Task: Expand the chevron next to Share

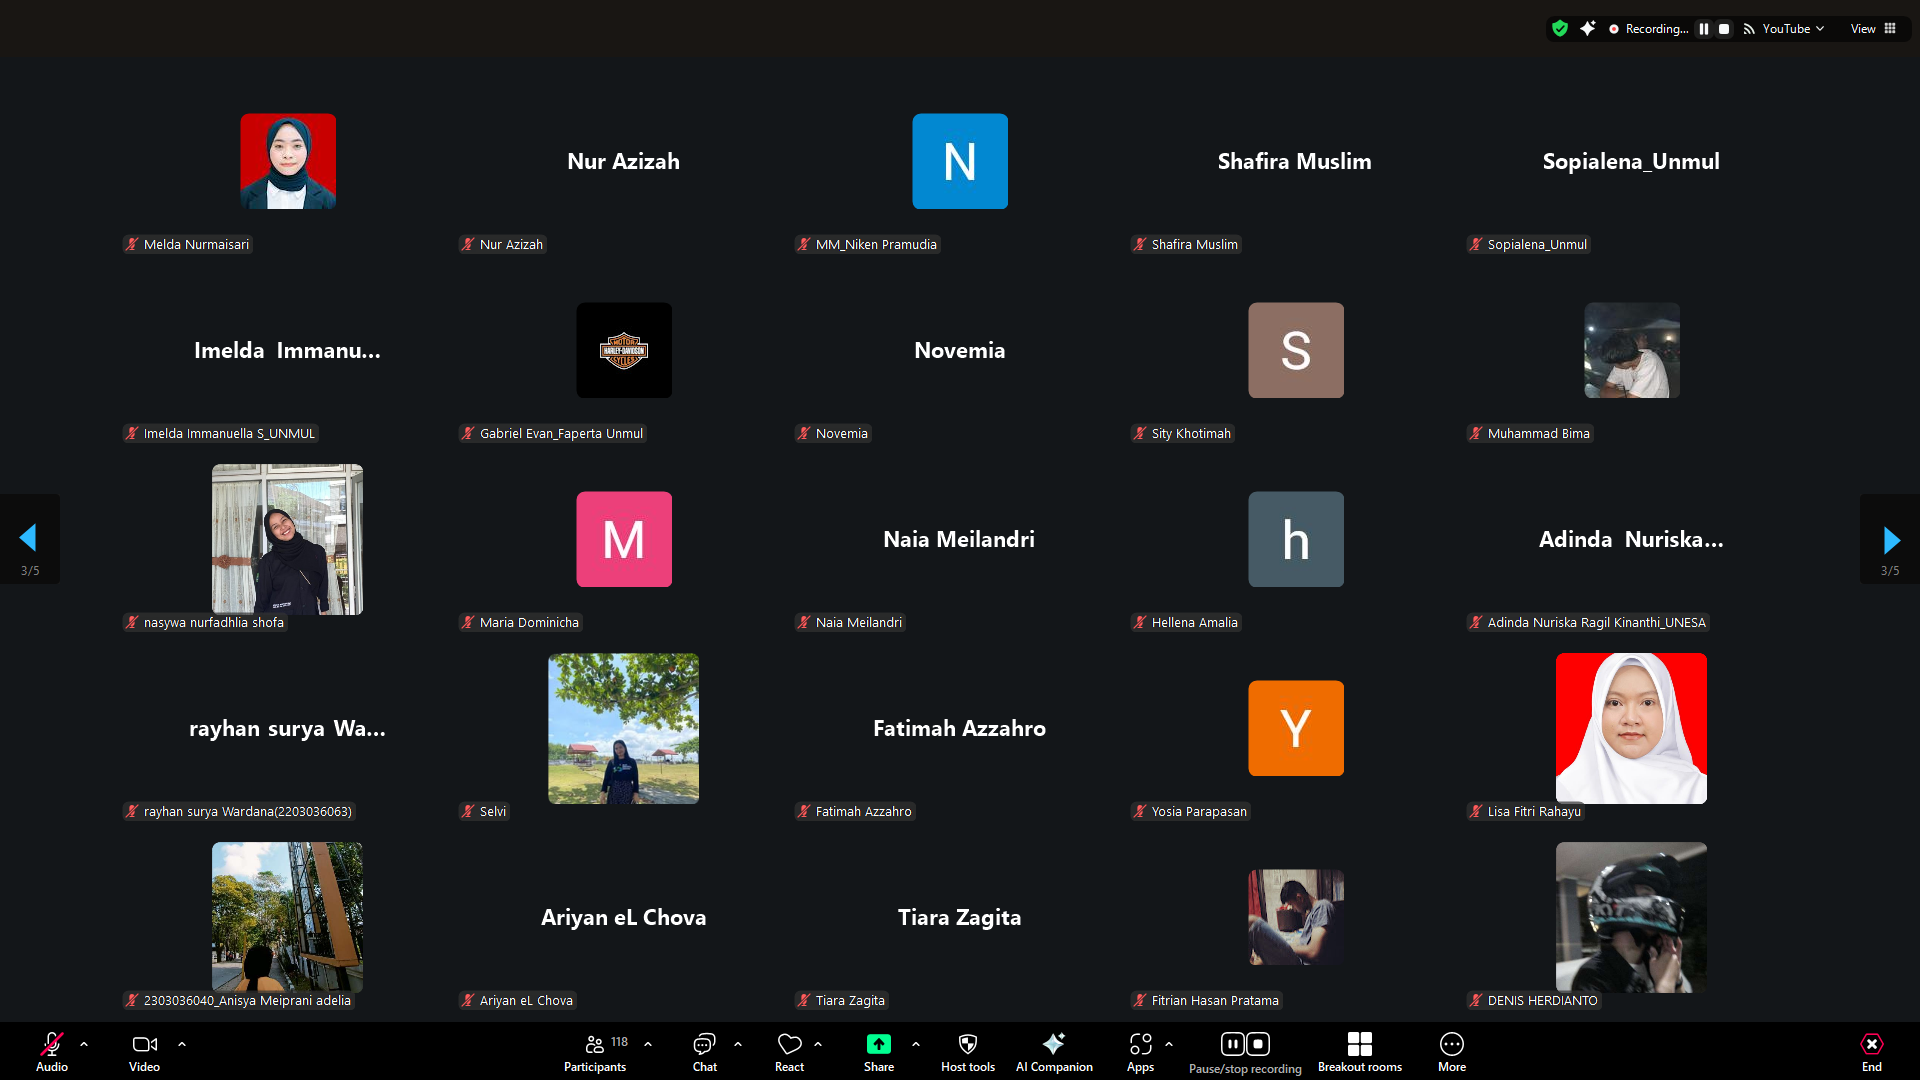Action: (916, 1044)
